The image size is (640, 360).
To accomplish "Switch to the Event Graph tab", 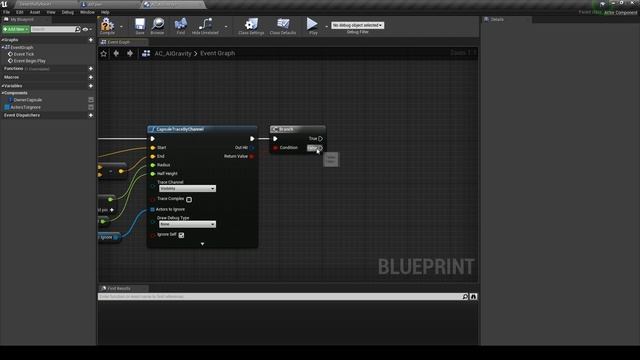I will pos(122,42).
